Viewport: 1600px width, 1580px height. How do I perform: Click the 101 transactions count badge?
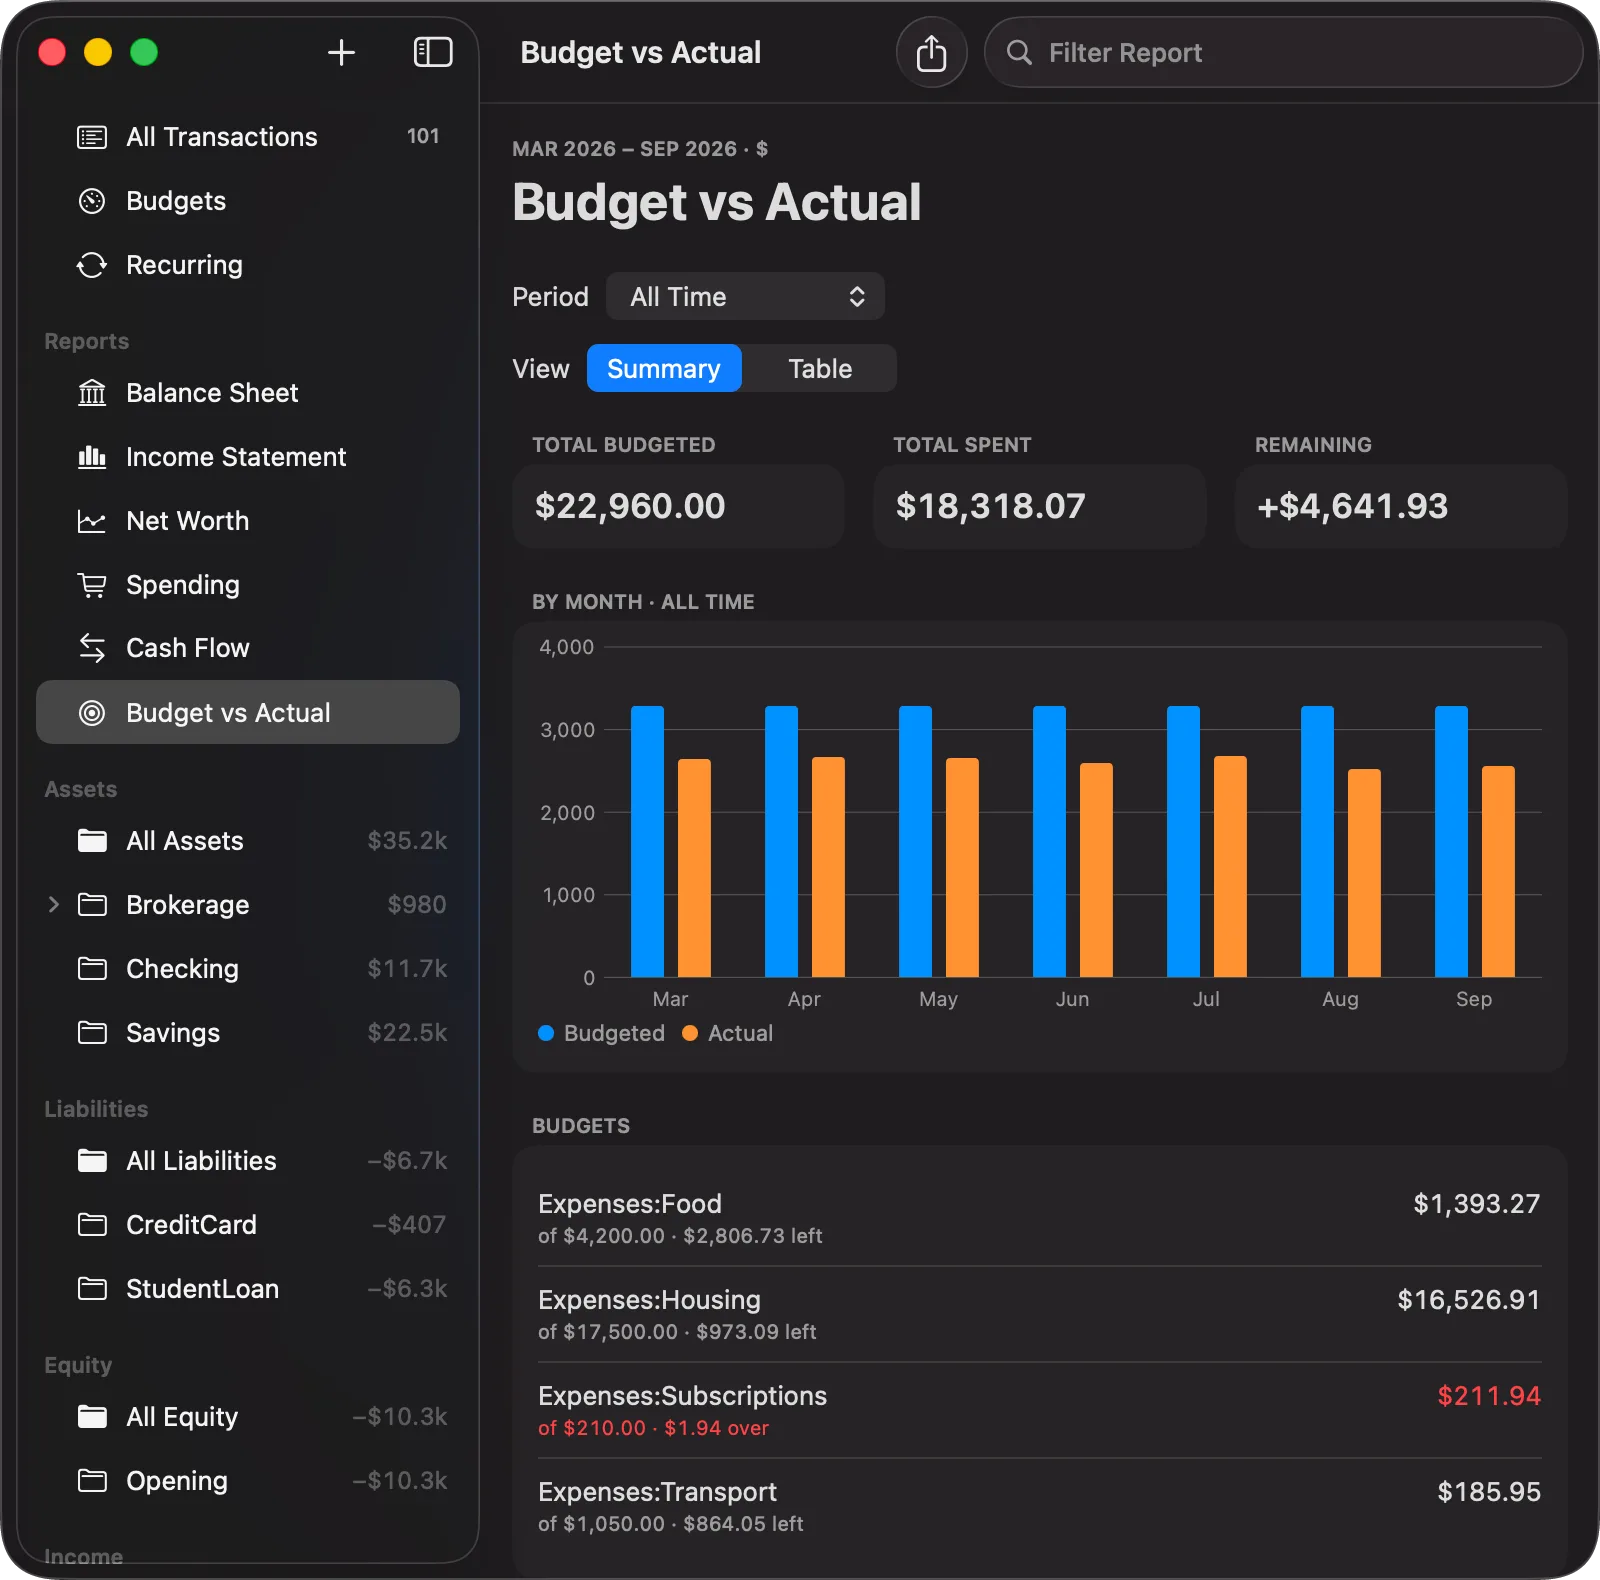[x=423, y=136]
